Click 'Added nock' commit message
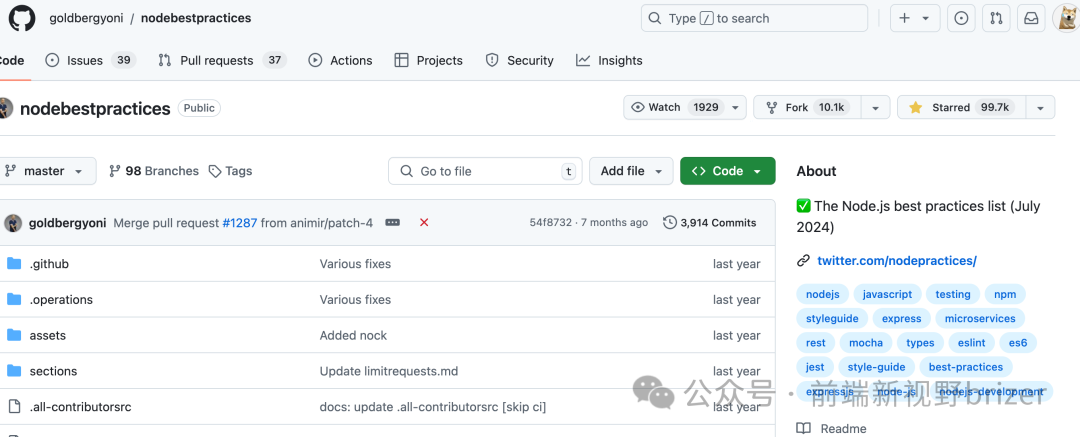1080x437 pixels. tap(353, 335)
